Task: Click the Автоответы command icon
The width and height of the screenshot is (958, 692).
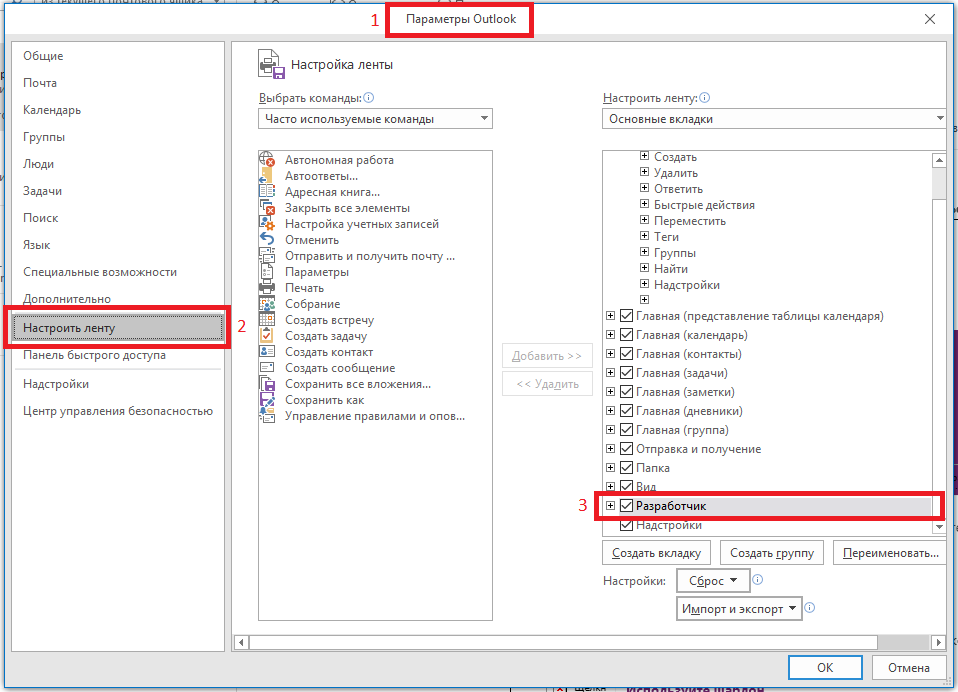Action: [267, 175]
